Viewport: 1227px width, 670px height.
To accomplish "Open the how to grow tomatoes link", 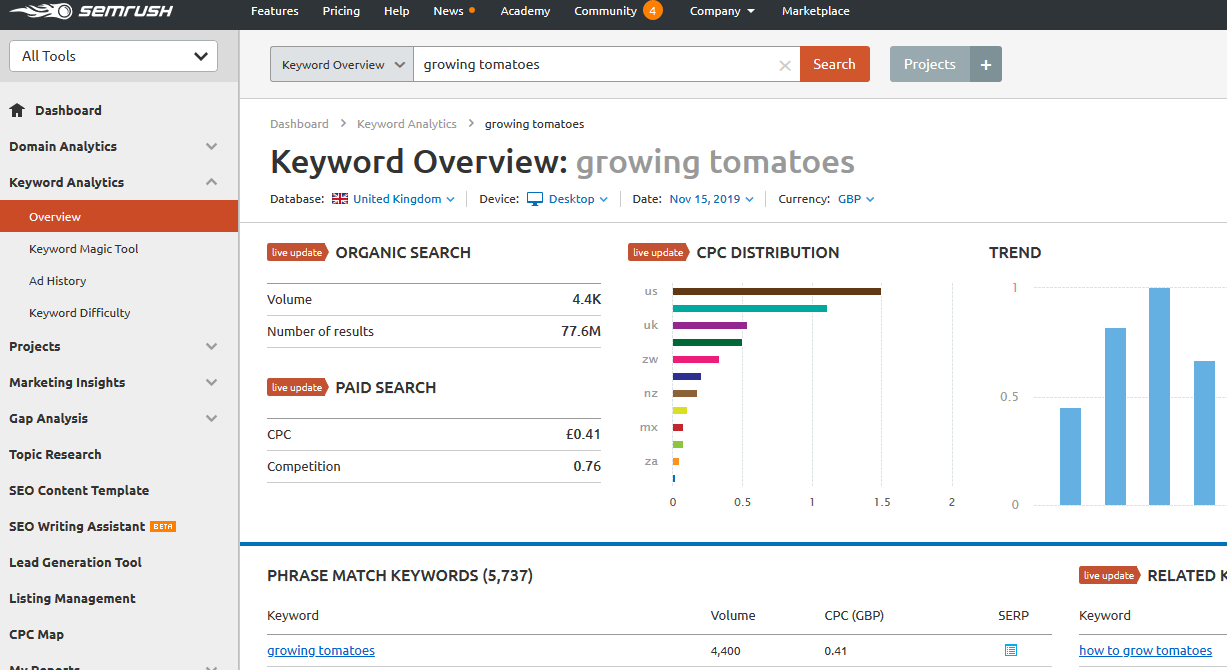I will tap(1145, 650).
